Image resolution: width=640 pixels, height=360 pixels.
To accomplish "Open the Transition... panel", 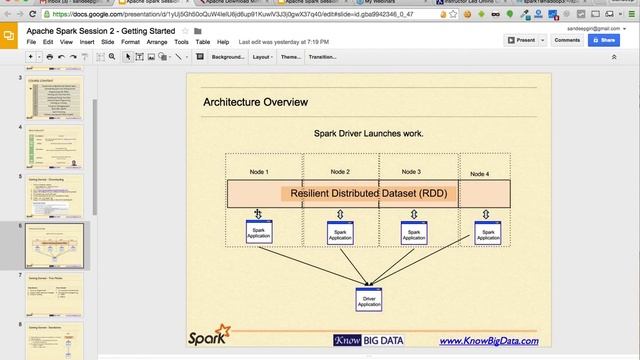I will point(322,57).
